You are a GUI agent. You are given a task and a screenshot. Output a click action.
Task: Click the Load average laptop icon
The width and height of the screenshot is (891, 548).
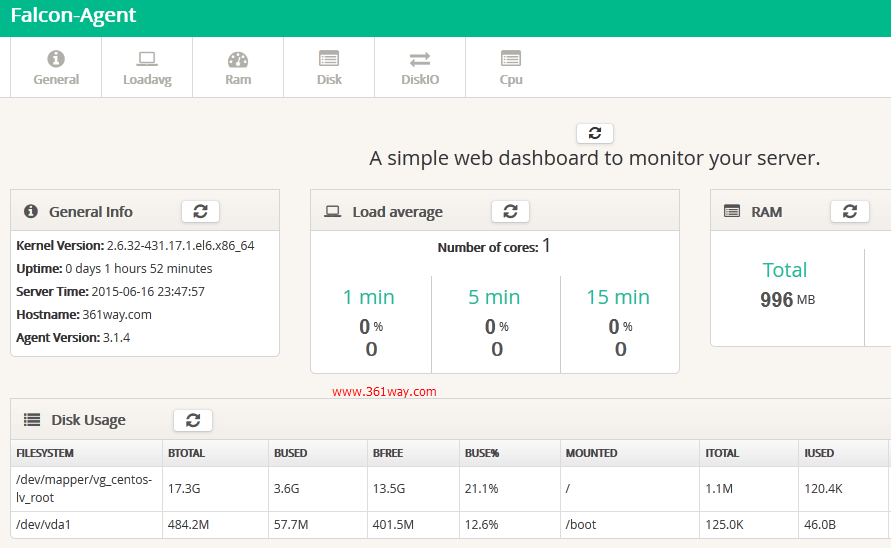point(333,212)
